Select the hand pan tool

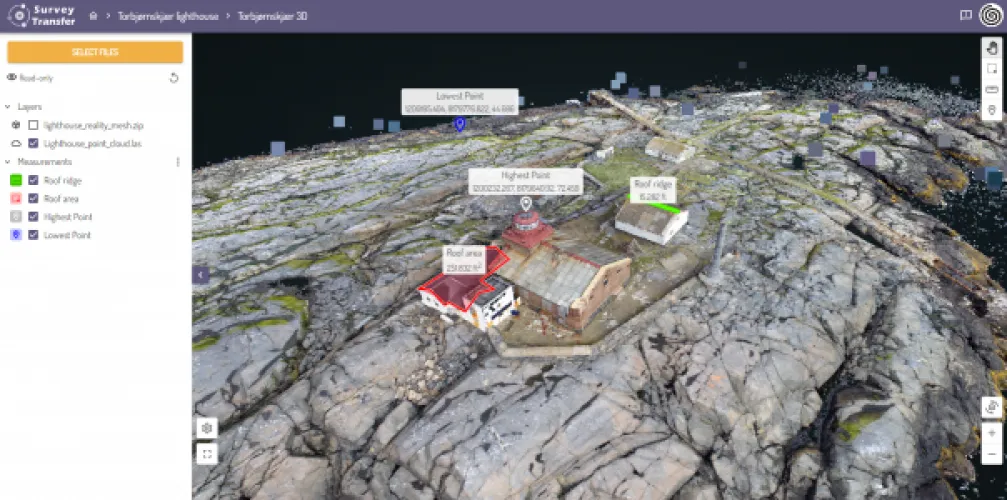coord(992,48)
